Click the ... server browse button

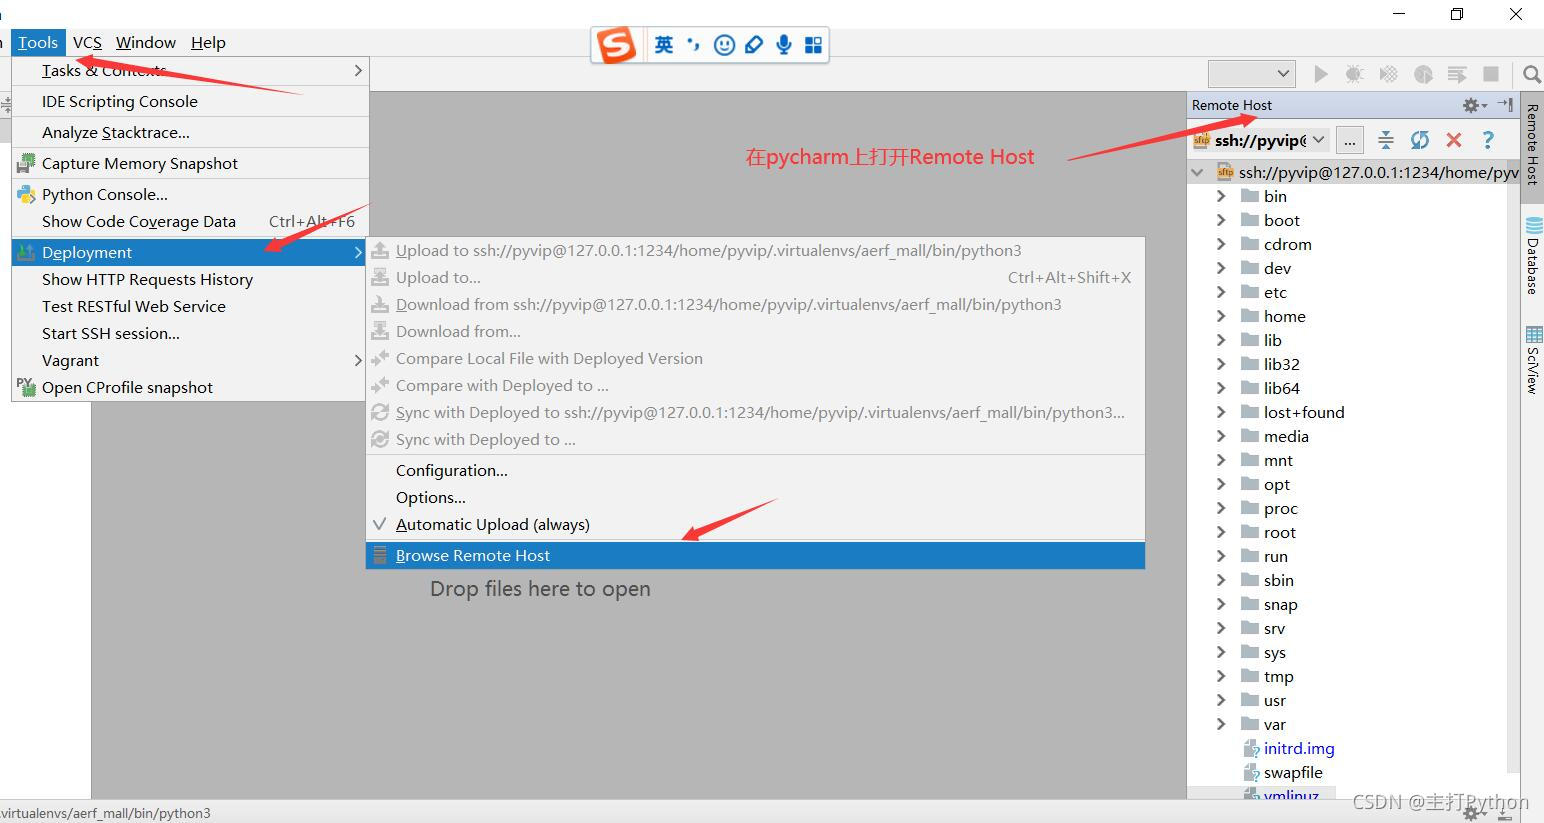(1349, 140)
